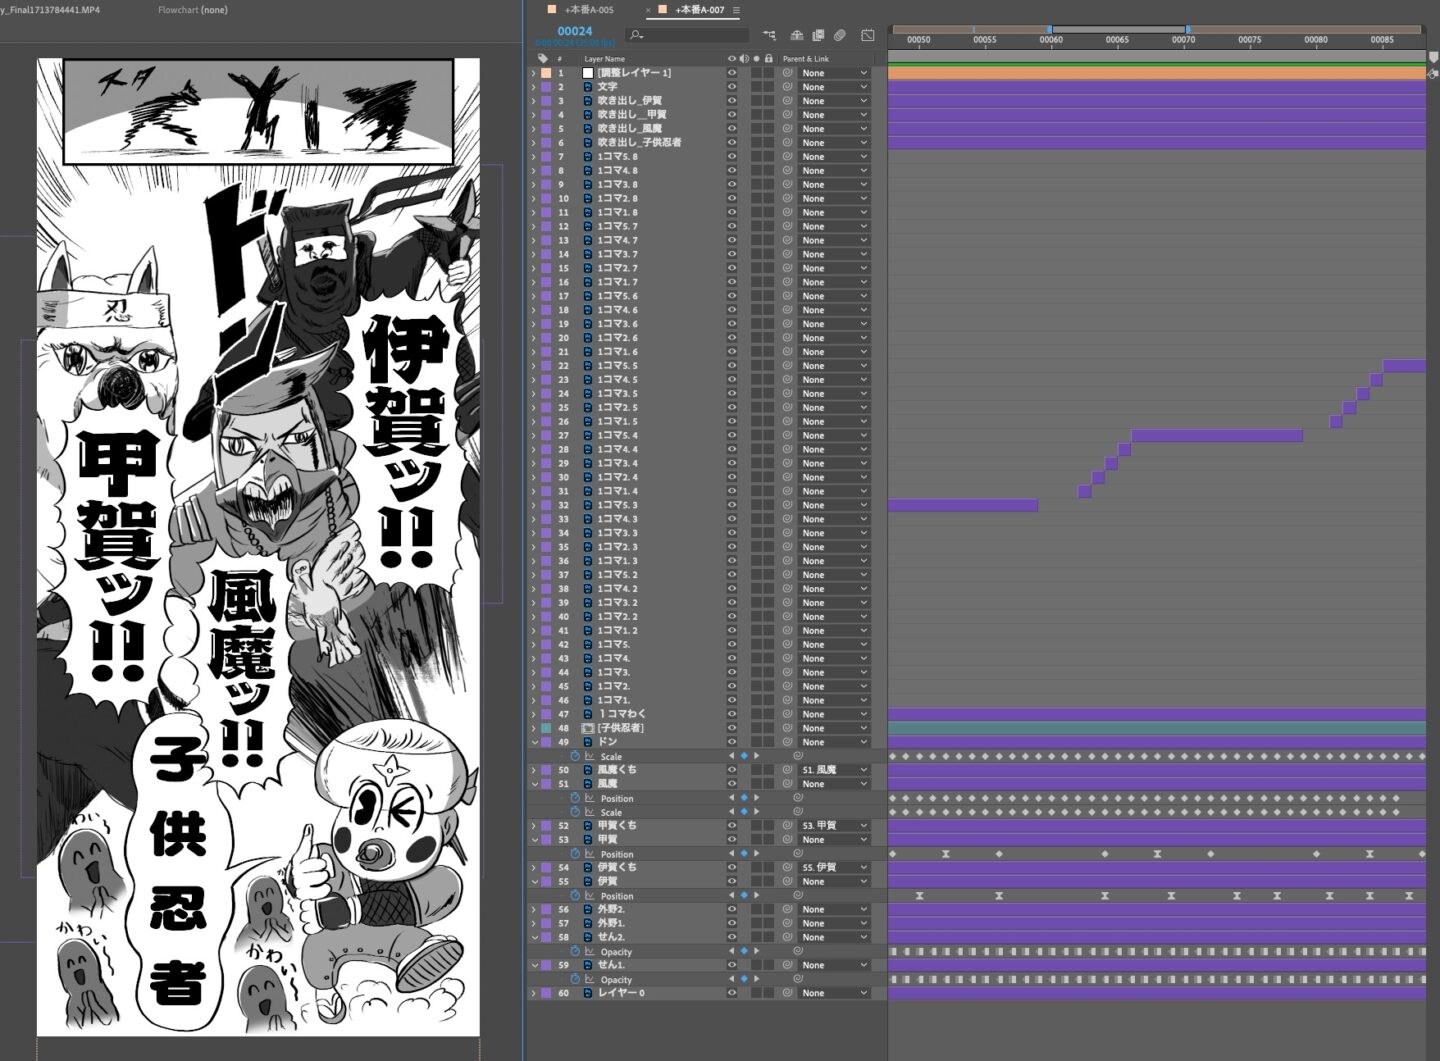Toggle visibility of the 子供忍者 layer
1440x1061 pixels.
pos(731,728)
